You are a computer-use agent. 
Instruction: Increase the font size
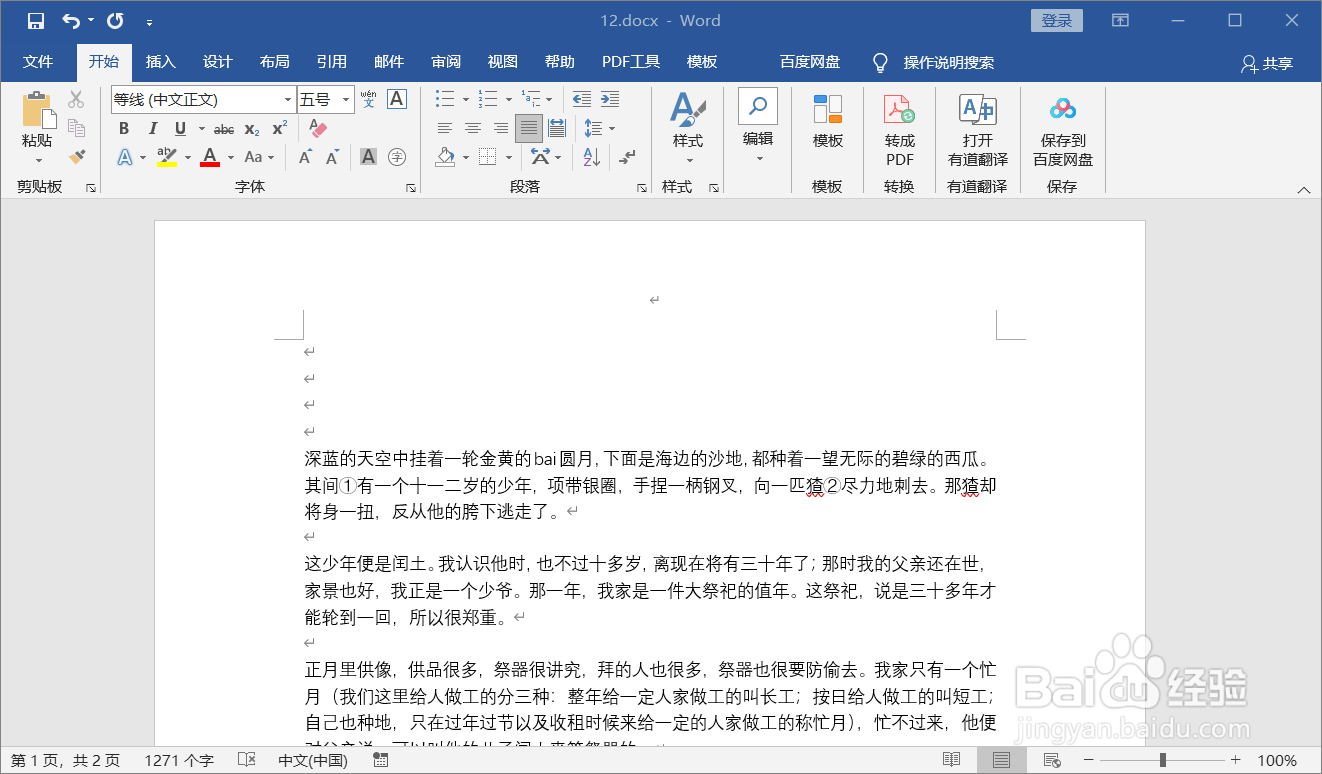tap(305, 157)
